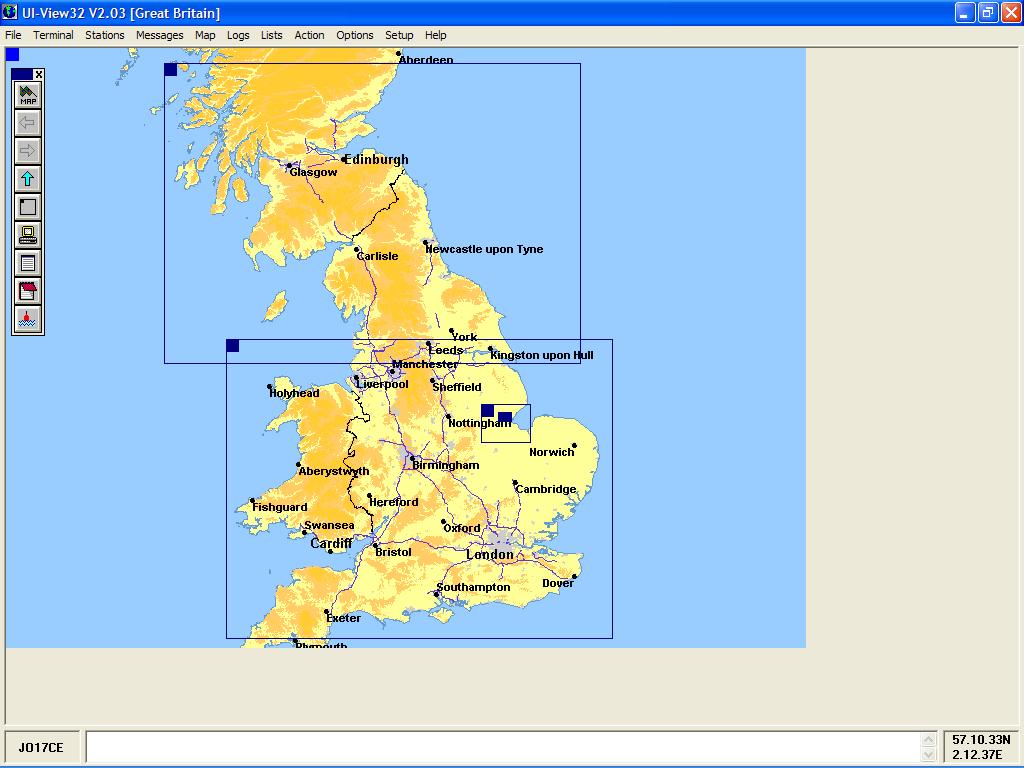1024x768 pixels.
Task: Click the London city label
Action: click(x=490, y=554)
